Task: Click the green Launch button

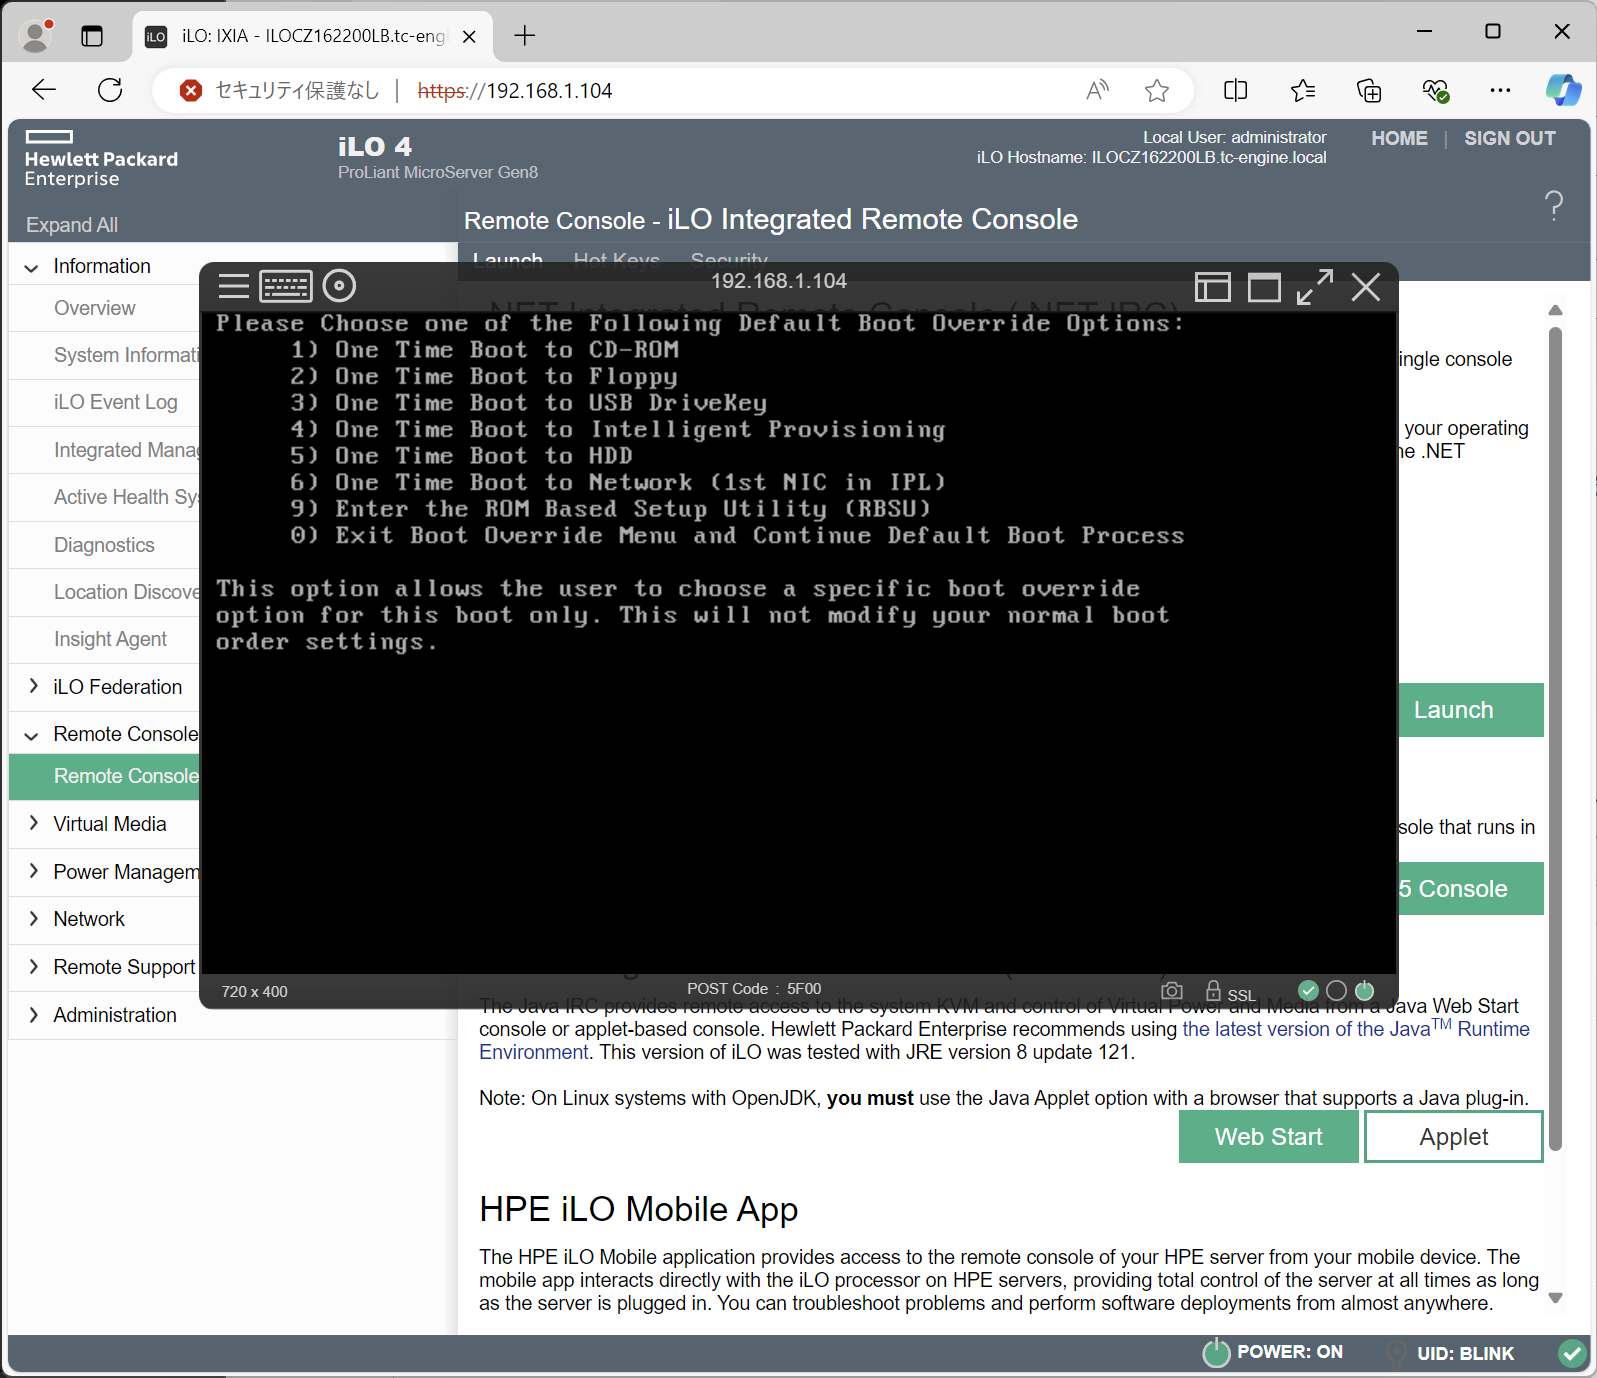Action: click(x=1470, y=710)
